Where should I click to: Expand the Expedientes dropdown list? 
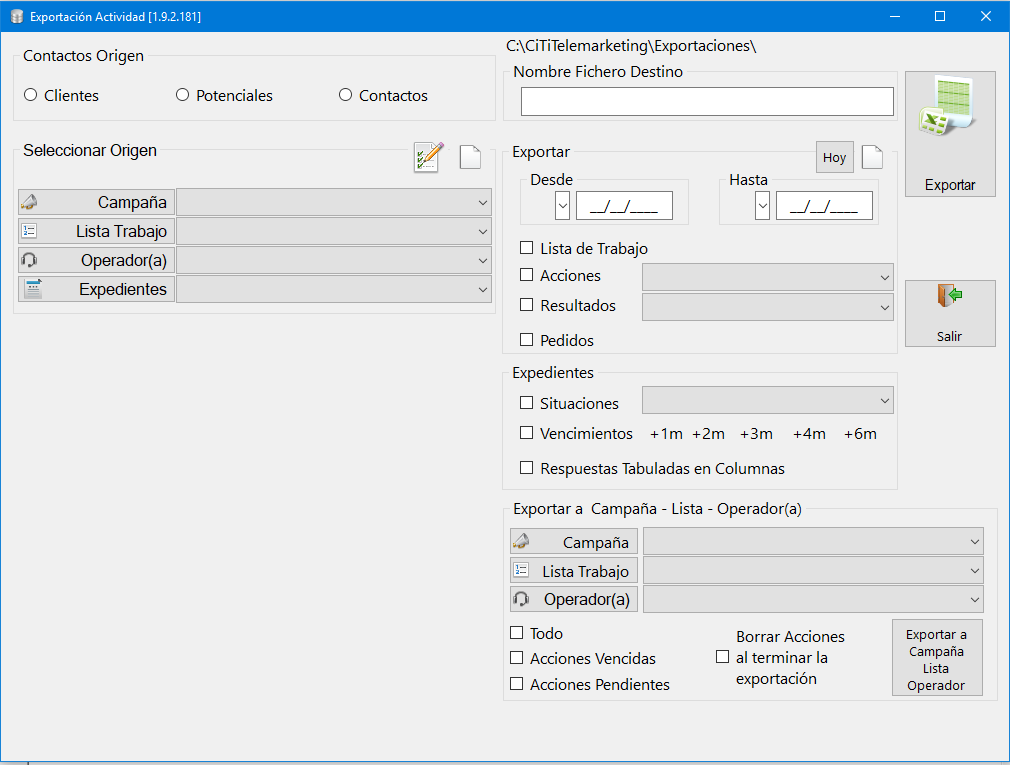click(334, 289)
